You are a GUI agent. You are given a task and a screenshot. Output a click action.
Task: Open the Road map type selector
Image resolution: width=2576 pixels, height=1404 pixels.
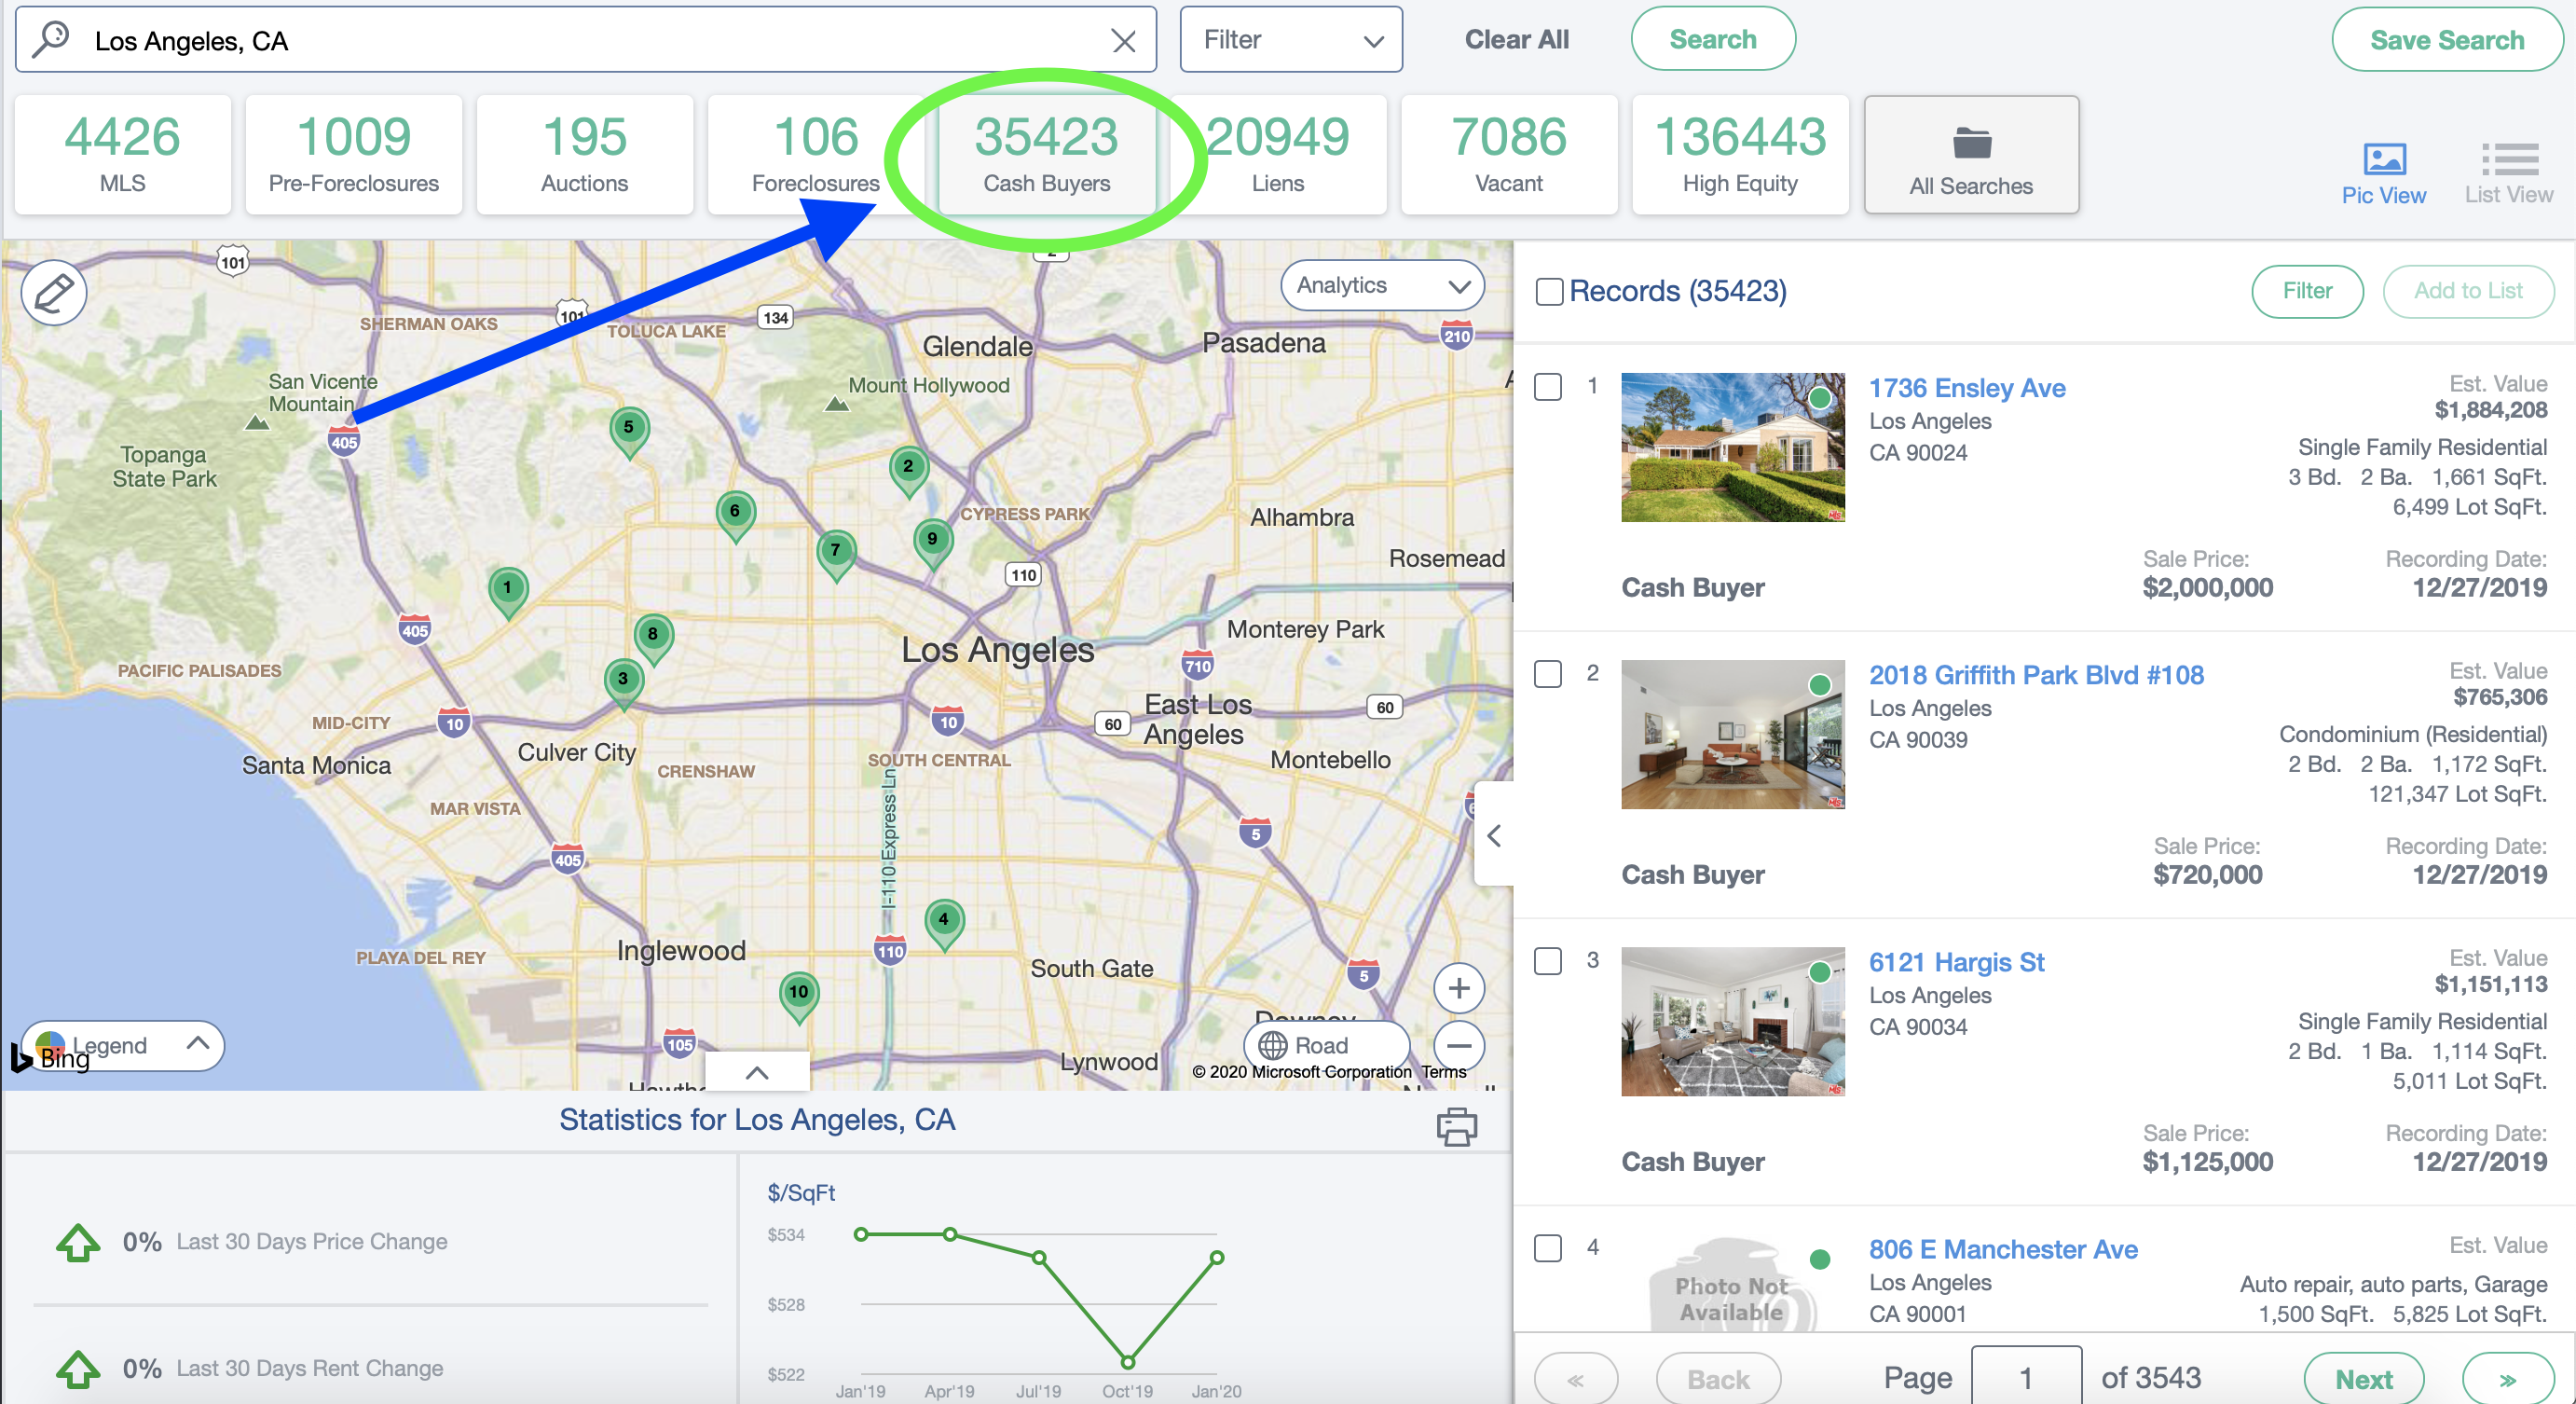pos(1326,1046)
